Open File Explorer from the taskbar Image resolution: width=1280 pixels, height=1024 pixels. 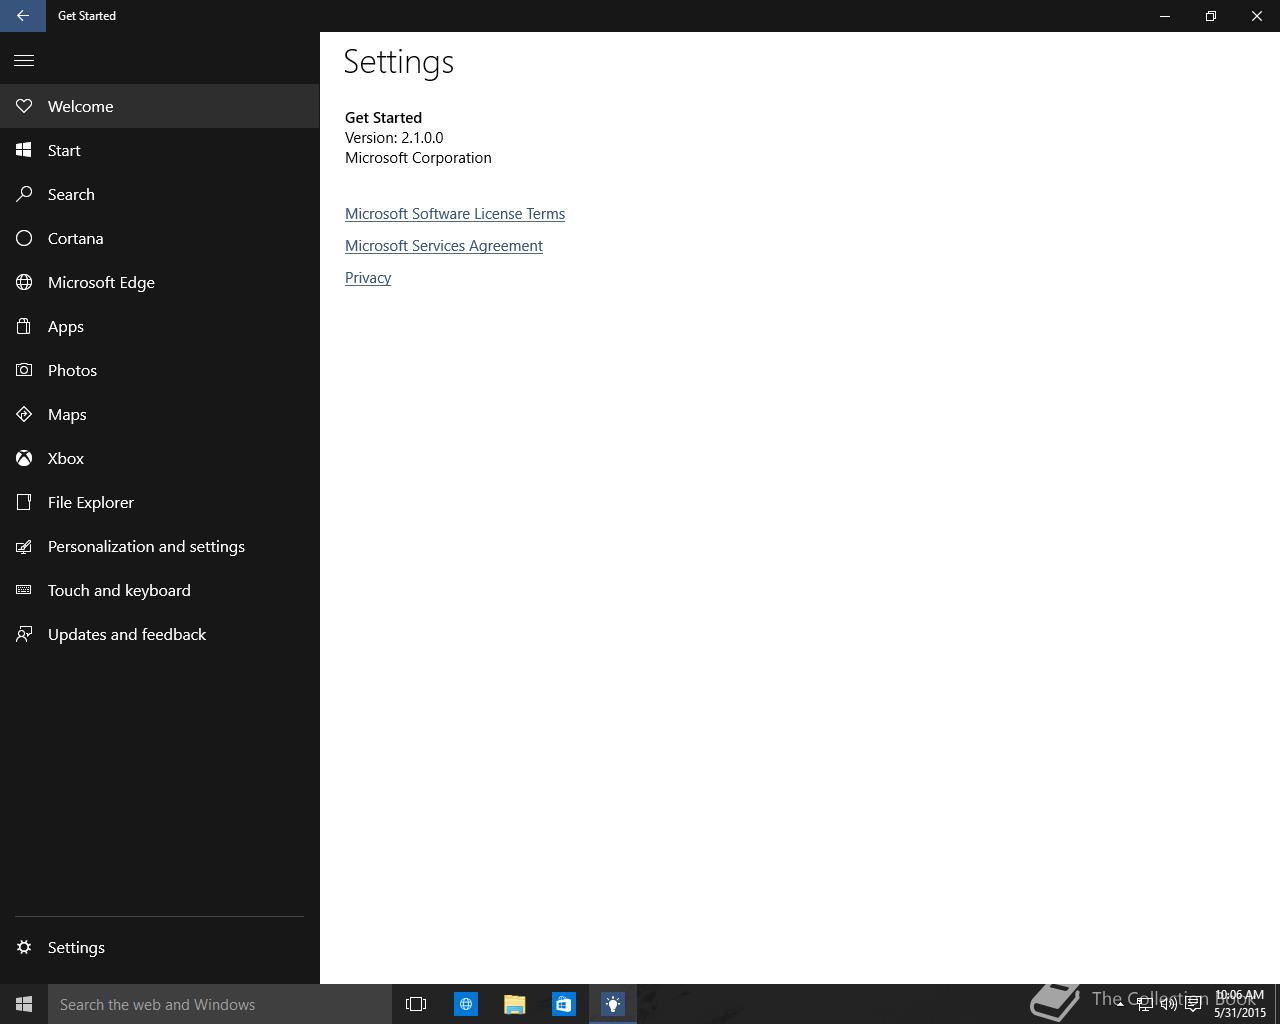pos(515,1004)
